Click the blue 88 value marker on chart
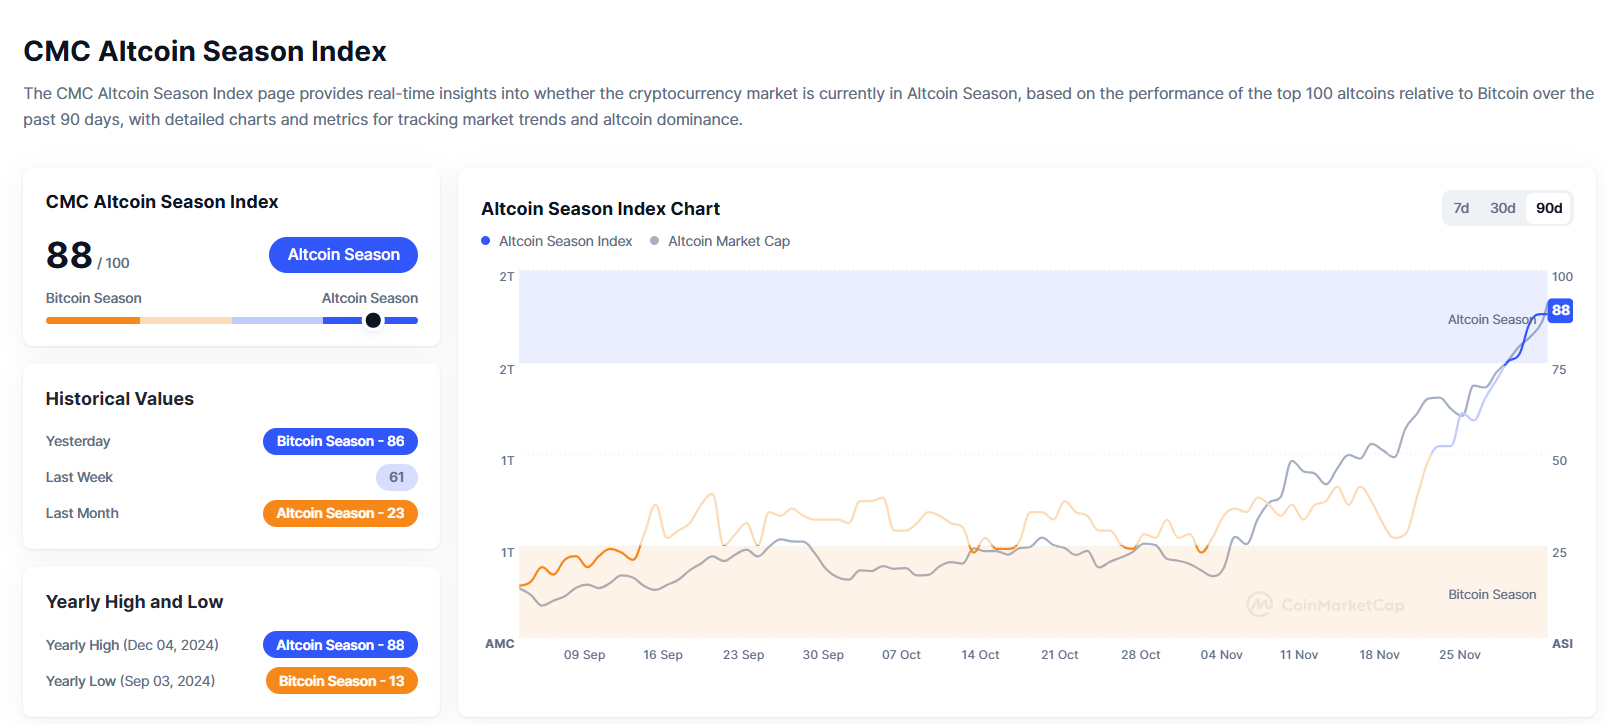 point(1560,310)
